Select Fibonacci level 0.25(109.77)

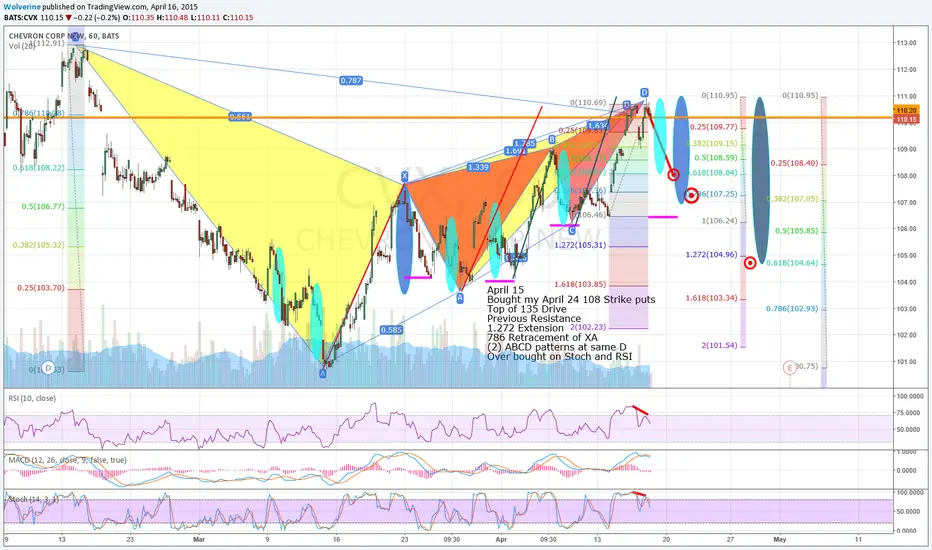point(713,127)
